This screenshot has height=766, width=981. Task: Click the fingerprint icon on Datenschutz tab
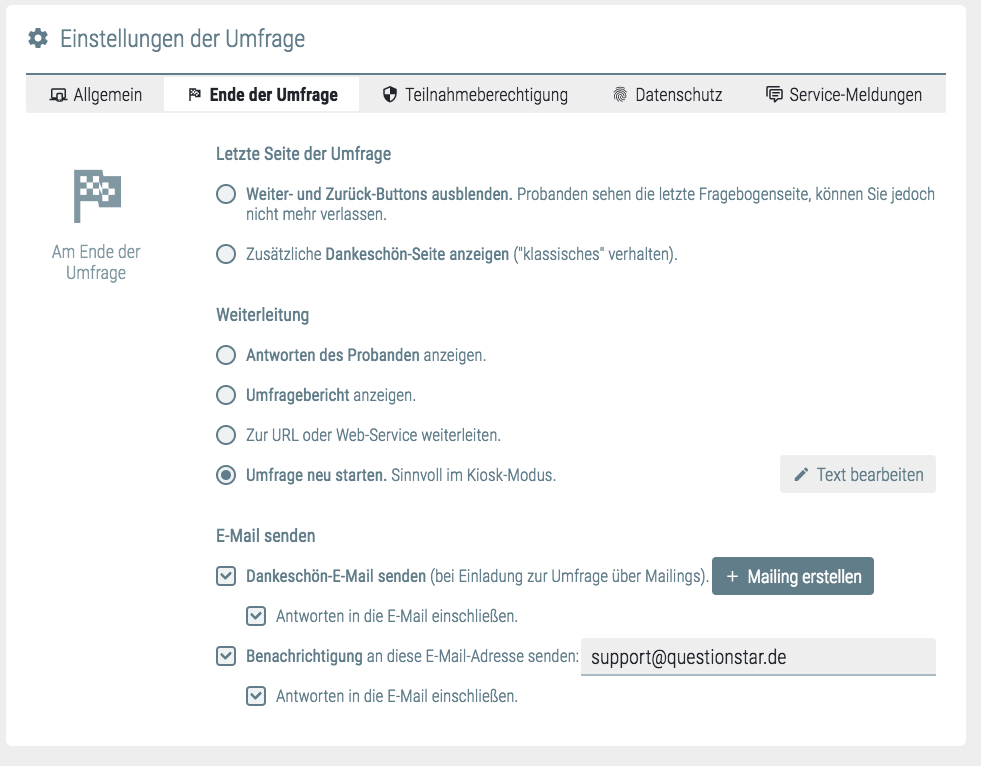[x=620, y=96]
